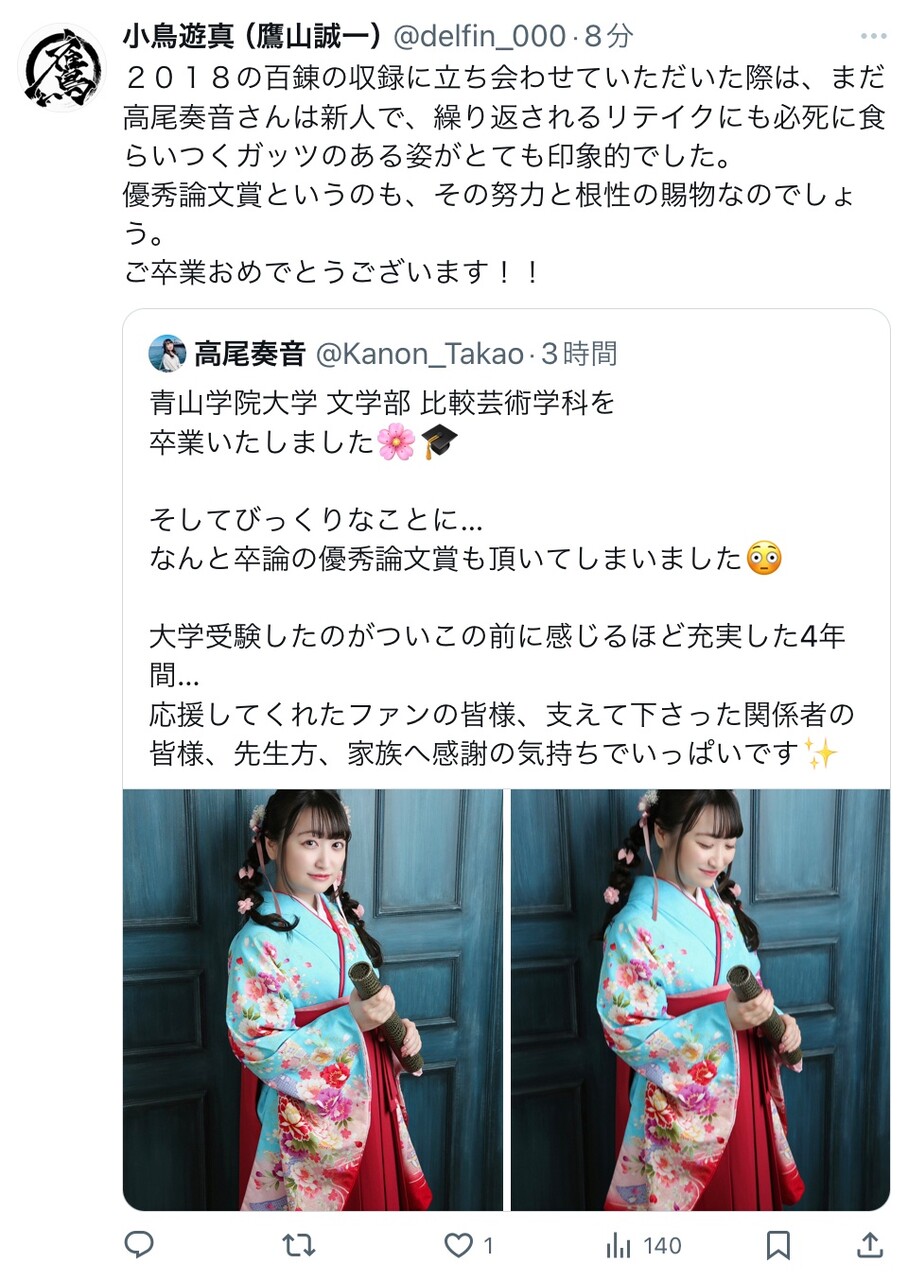Open the right kimono photo looking down

[x=700, y=1000]
